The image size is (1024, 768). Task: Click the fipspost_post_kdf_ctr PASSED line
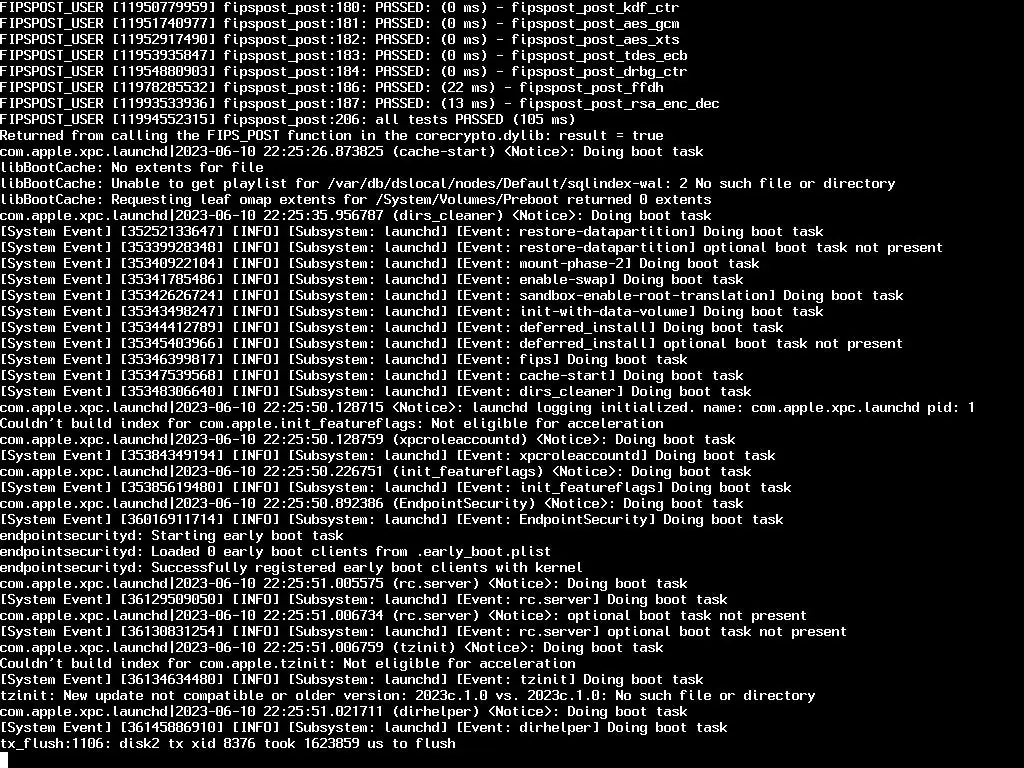[340, 8]
